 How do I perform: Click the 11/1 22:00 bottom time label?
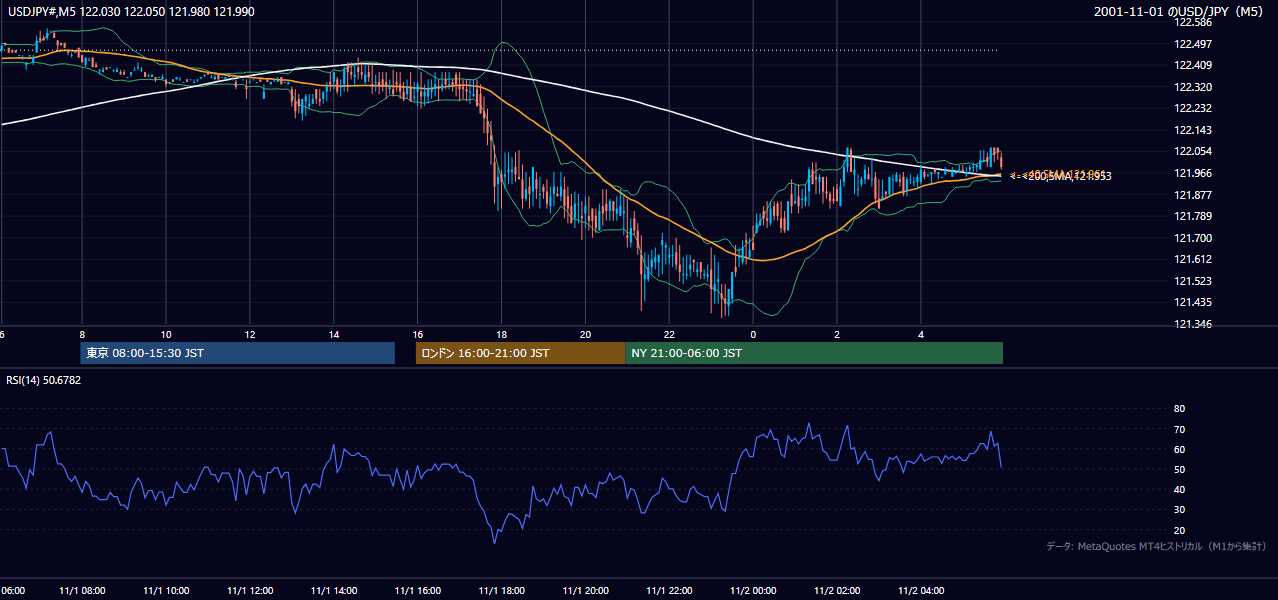point(670,590)
